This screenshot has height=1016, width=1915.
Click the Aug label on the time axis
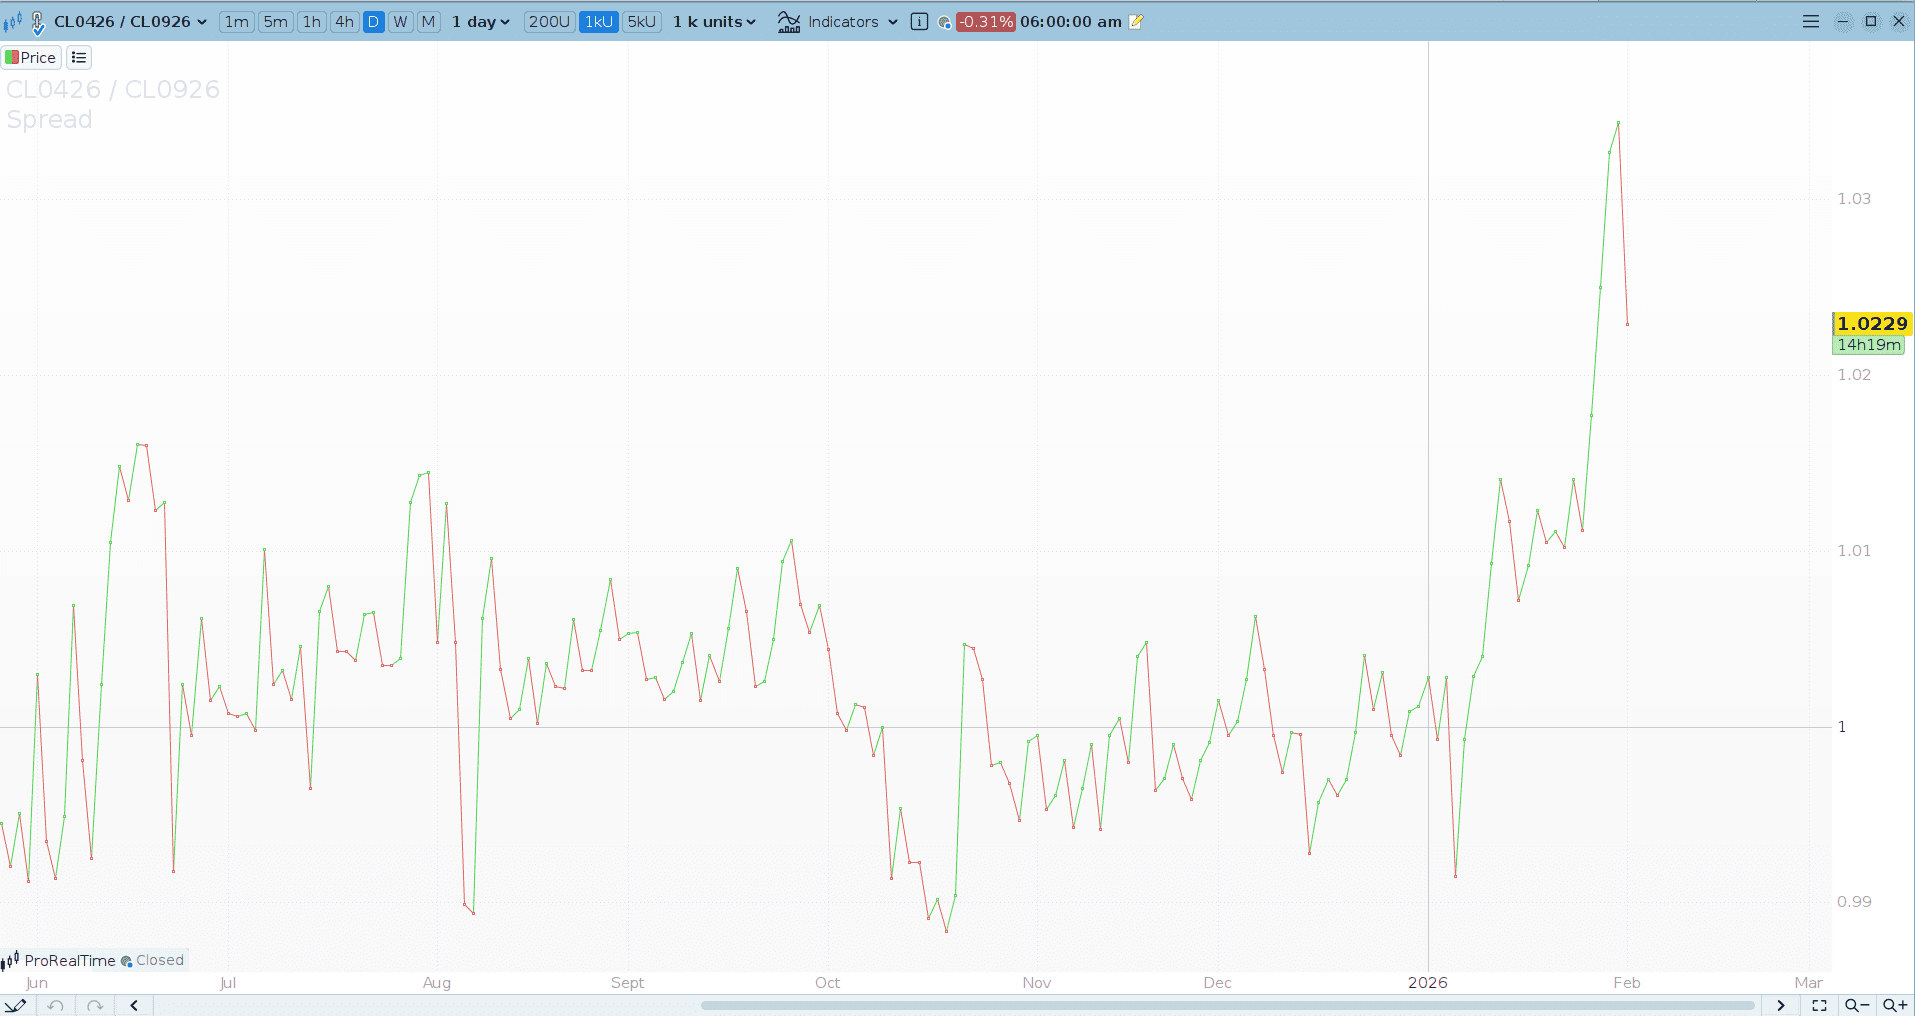437,983
